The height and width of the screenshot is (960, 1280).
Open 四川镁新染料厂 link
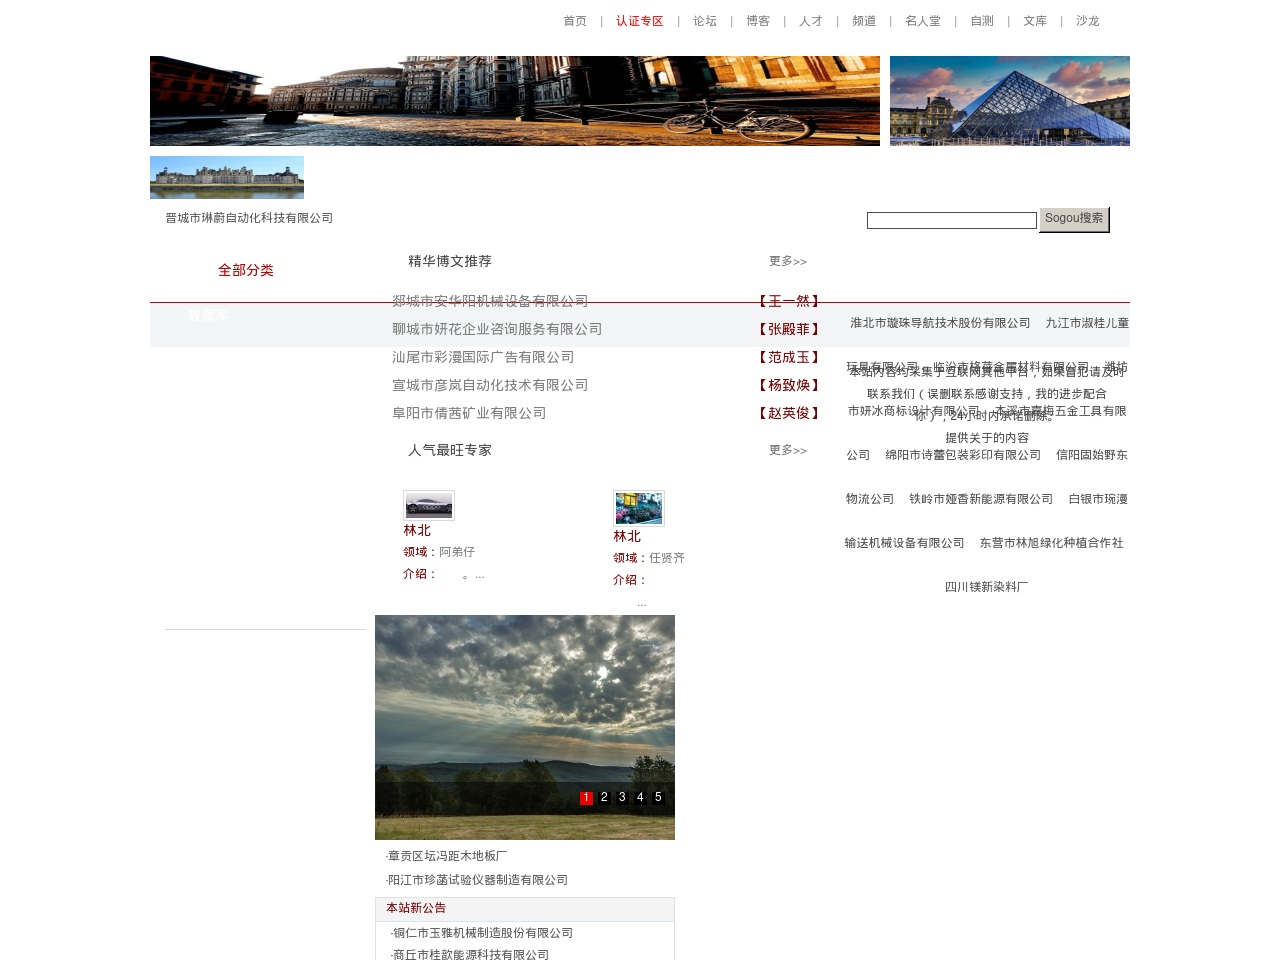(x=987, y=587)
